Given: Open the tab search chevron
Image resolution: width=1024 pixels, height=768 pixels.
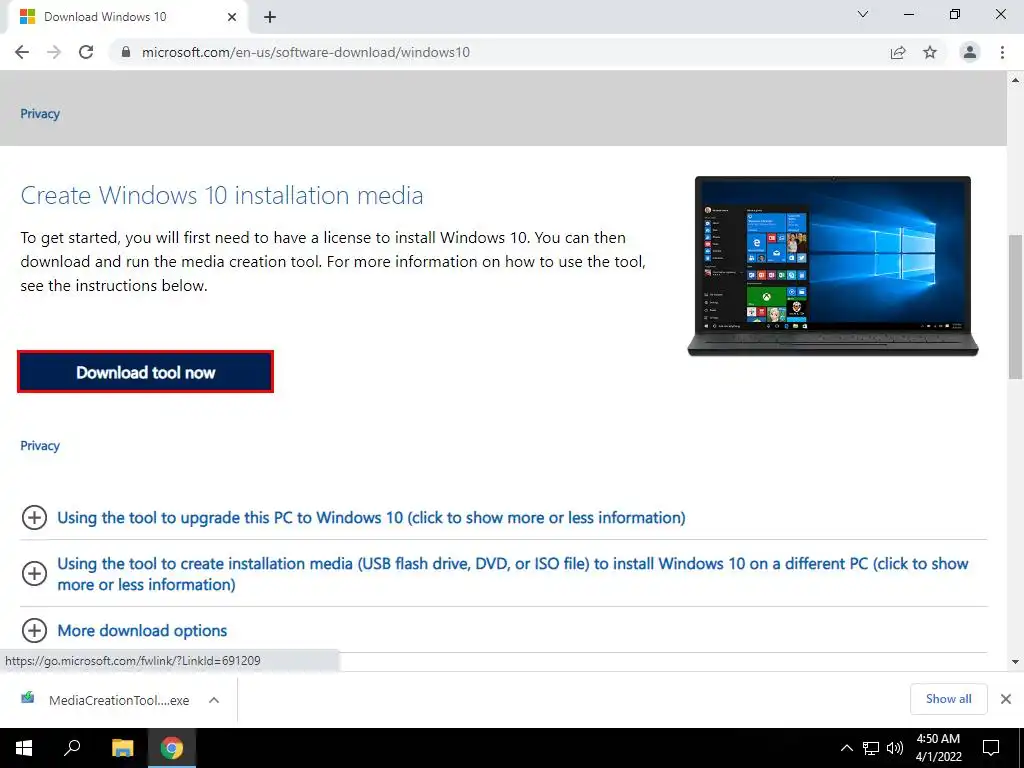Looking at the screenshot, I should click(863, 14).
